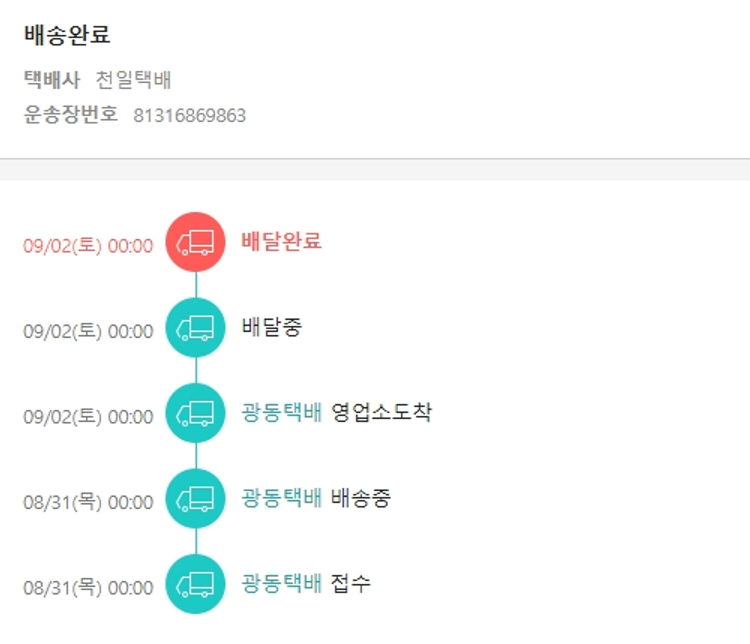Select the 배달중 status text
Screen dimensions: 750x644
pos(271,327)
